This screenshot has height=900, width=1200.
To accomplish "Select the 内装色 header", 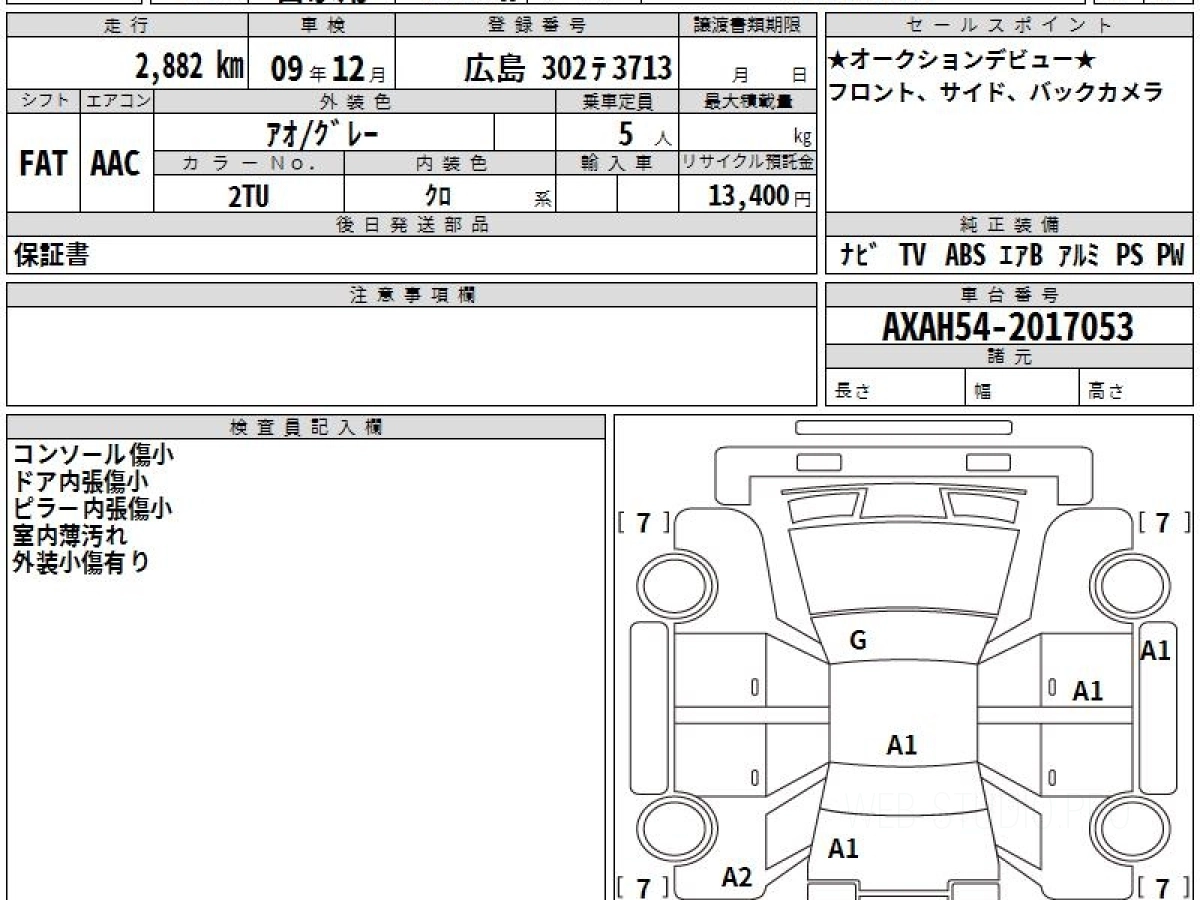I will pyautogui.click(x=450, y=163).
